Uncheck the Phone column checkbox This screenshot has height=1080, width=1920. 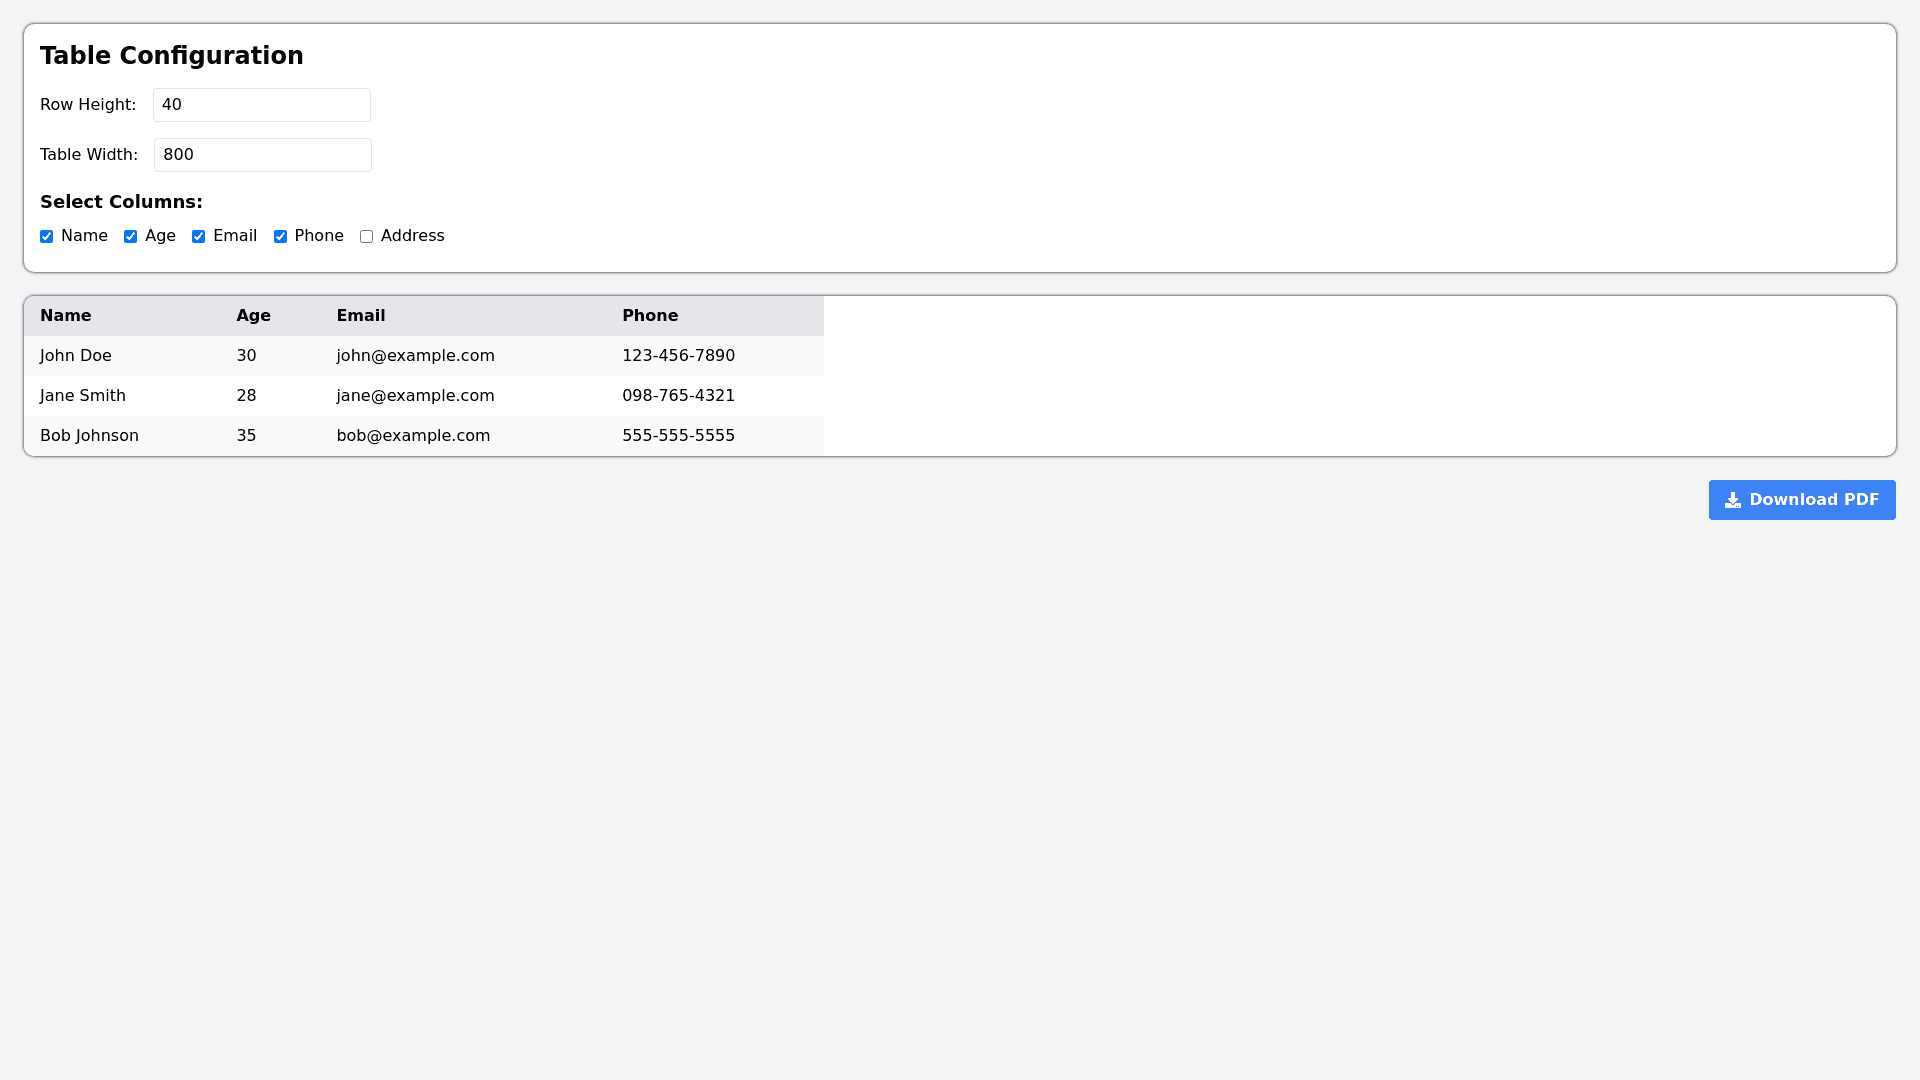pos(281,237)
